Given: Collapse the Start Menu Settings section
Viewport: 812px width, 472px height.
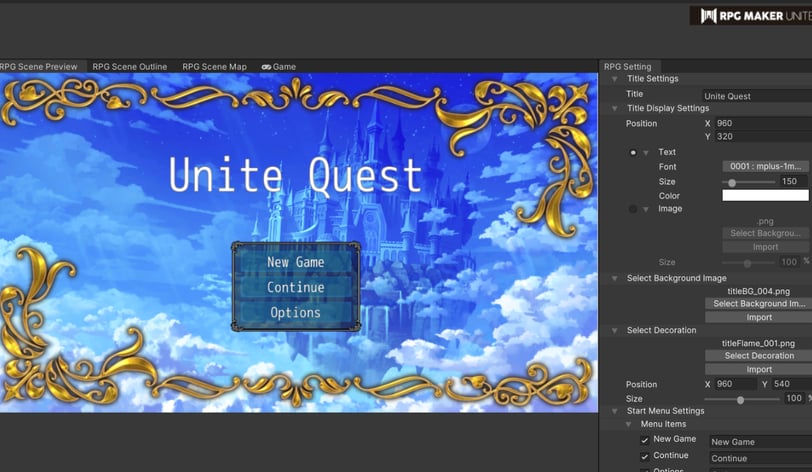Looking at the screenshot, I should coord(614,411).
